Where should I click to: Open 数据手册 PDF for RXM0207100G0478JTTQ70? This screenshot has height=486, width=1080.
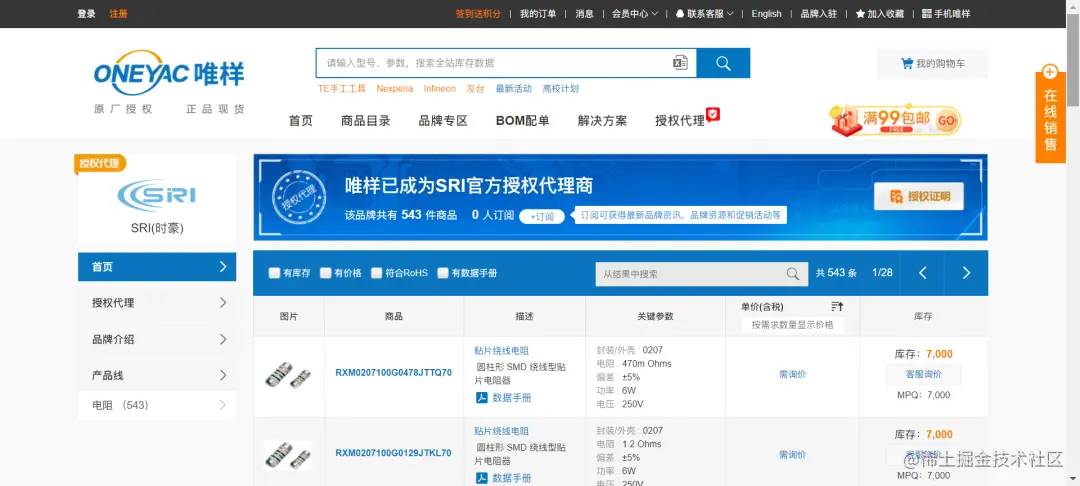(503, 397)
